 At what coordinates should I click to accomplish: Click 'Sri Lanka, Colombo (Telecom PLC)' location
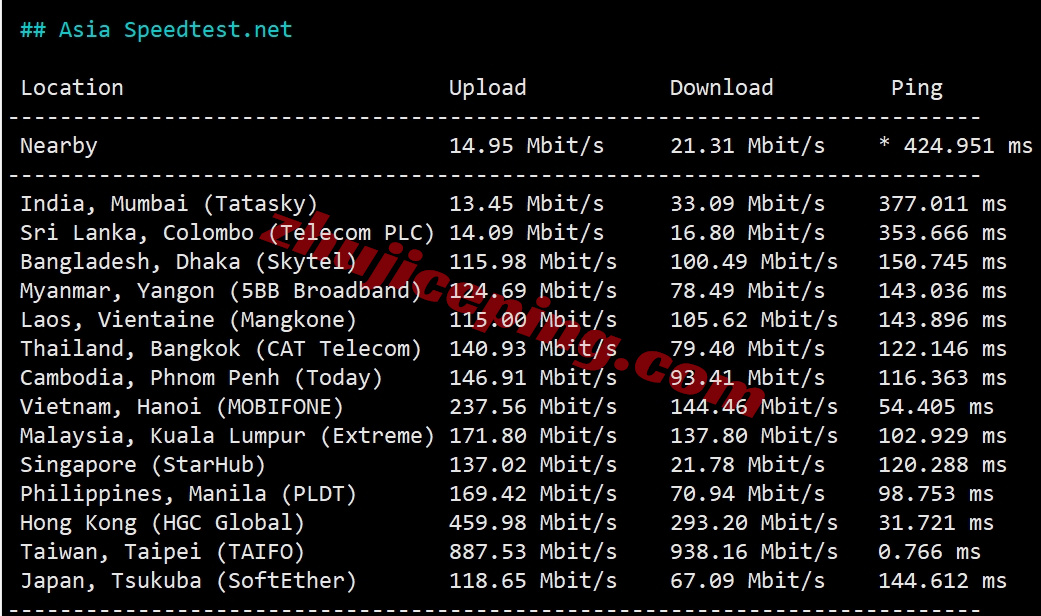pos(227,233)
